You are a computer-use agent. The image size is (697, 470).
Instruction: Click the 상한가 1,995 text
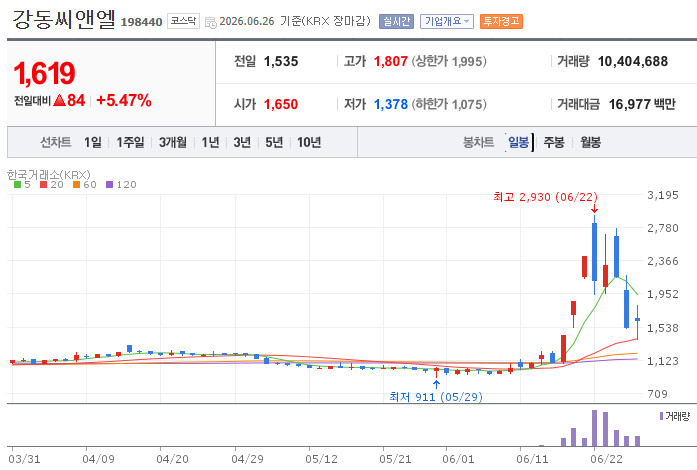coord(449,61)
